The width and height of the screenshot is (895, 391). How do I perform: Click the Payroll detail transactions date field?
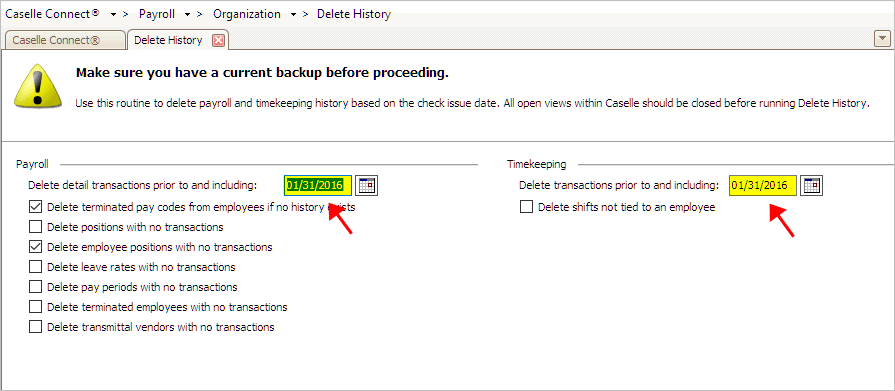click(x=317, y=186)
